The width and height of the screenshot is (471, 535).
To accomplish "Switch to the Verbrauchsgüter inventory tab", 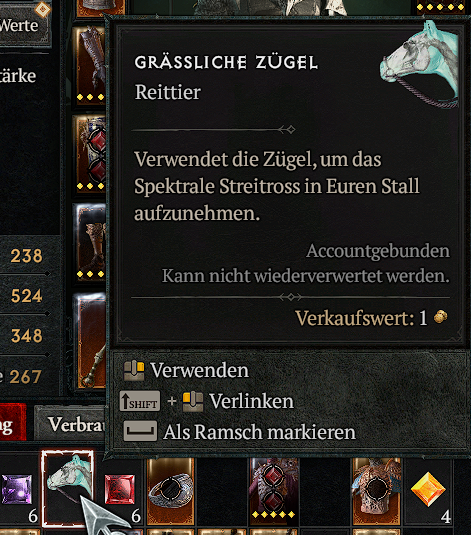I will click(x=71, y=424).
